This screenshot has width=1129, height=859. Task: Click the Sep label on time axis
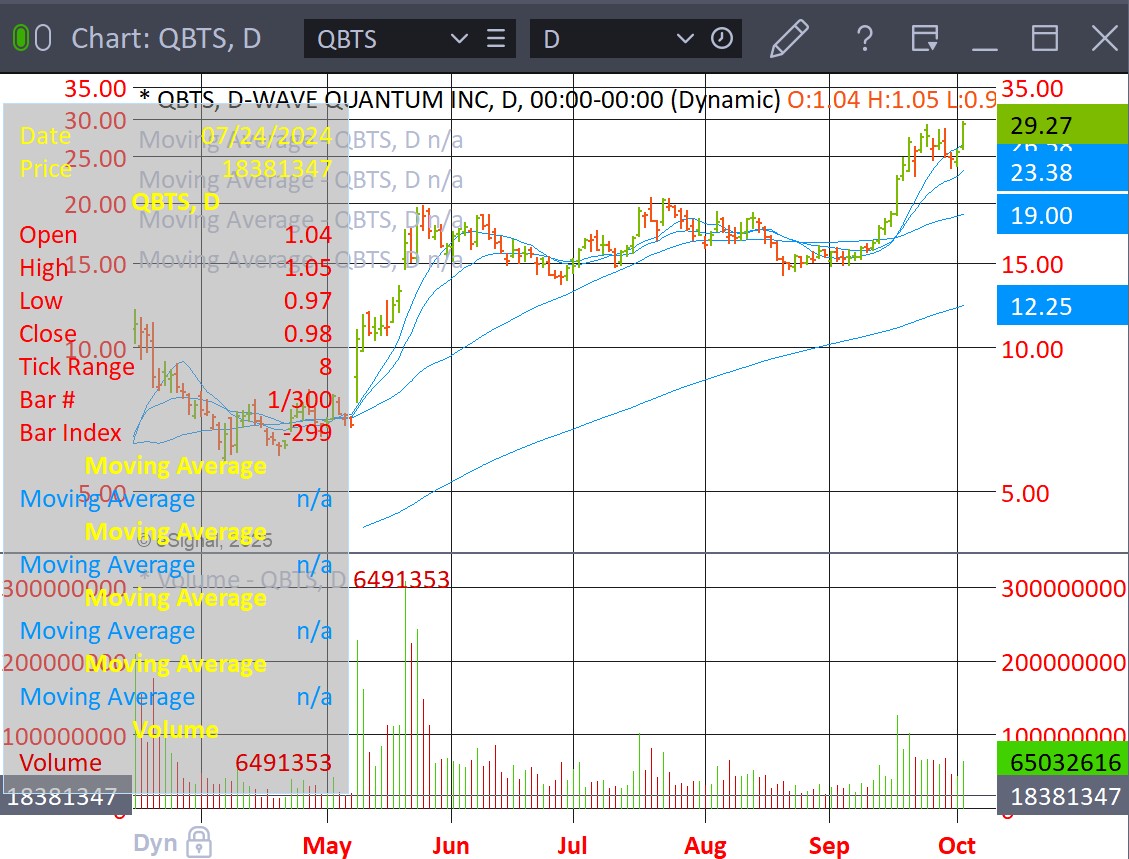(829, 846)
